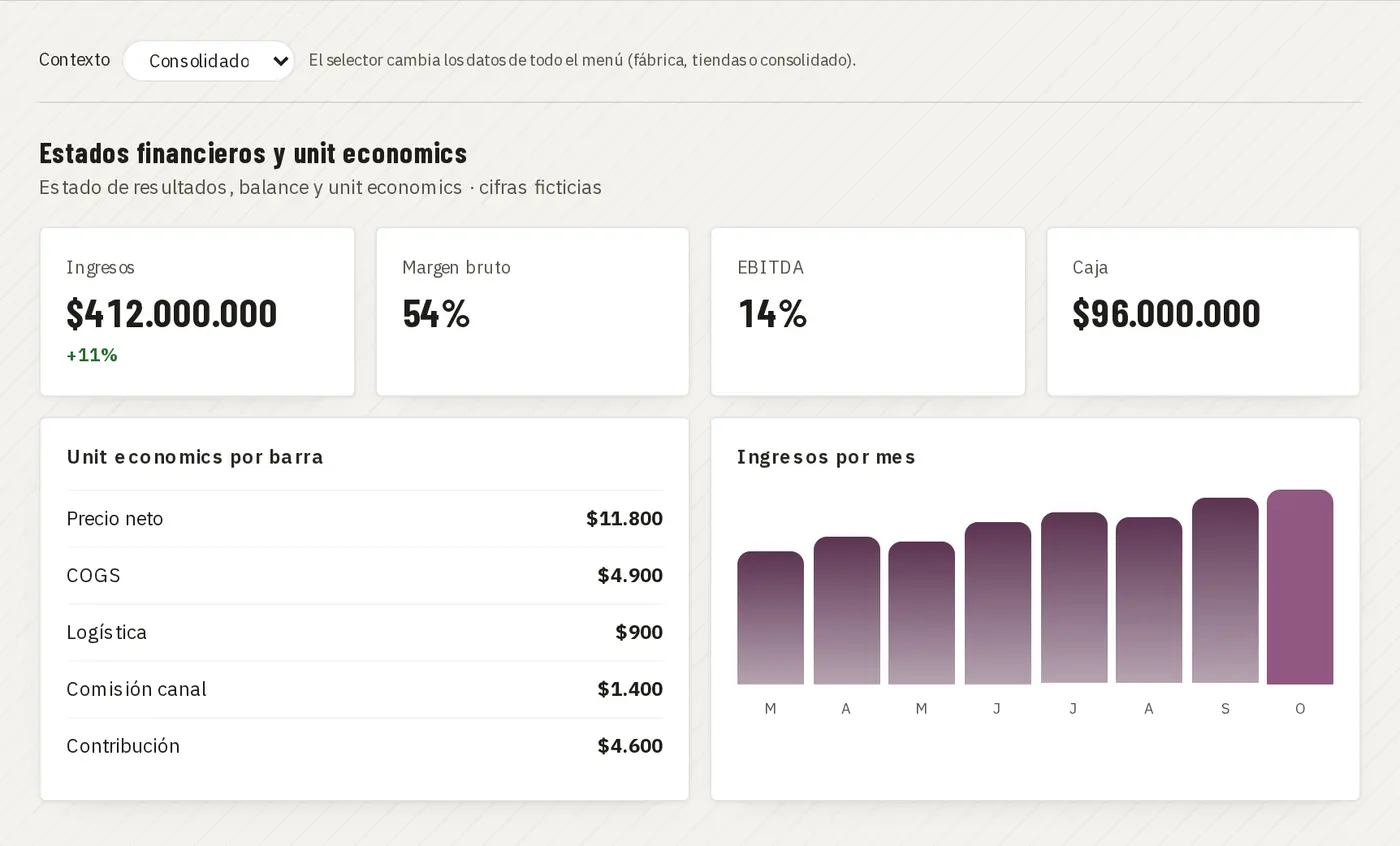Select the "Contribución" row label

click(123, 746)
